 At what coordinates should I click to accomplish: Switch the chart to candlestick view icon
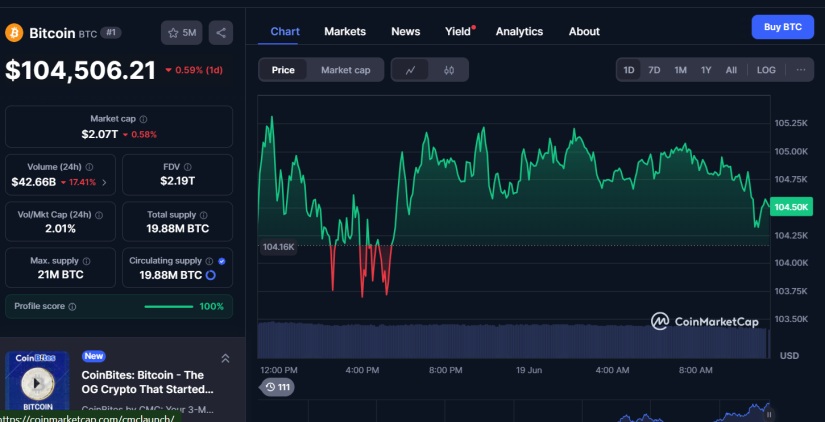(x=449, y=70)
